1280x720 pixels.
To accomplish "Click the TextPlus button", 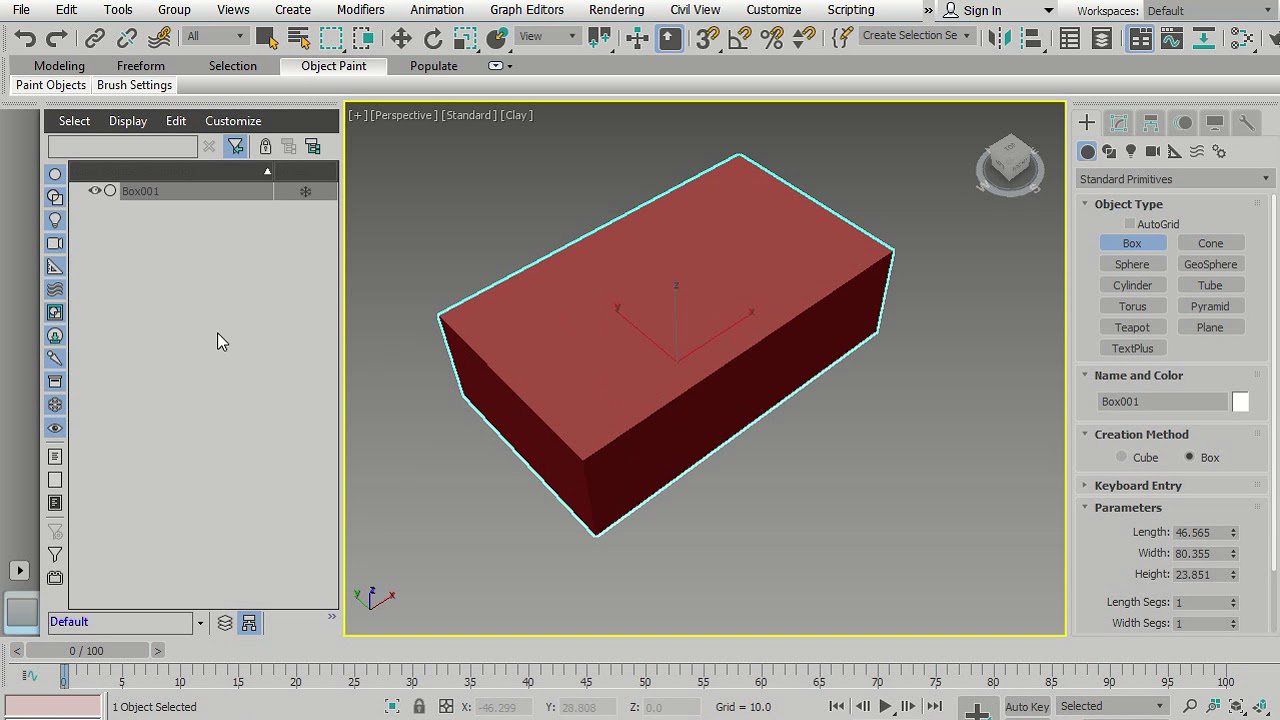I will [x=1132, y=348].
